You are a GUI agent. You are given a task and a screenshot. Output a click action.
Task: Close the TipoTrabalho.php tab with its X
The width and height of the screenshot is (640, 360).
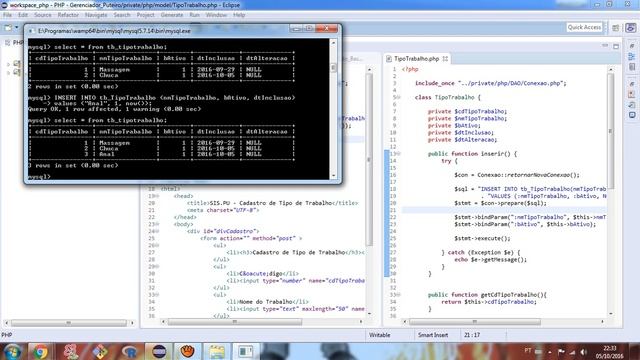[x=445, y=59]
